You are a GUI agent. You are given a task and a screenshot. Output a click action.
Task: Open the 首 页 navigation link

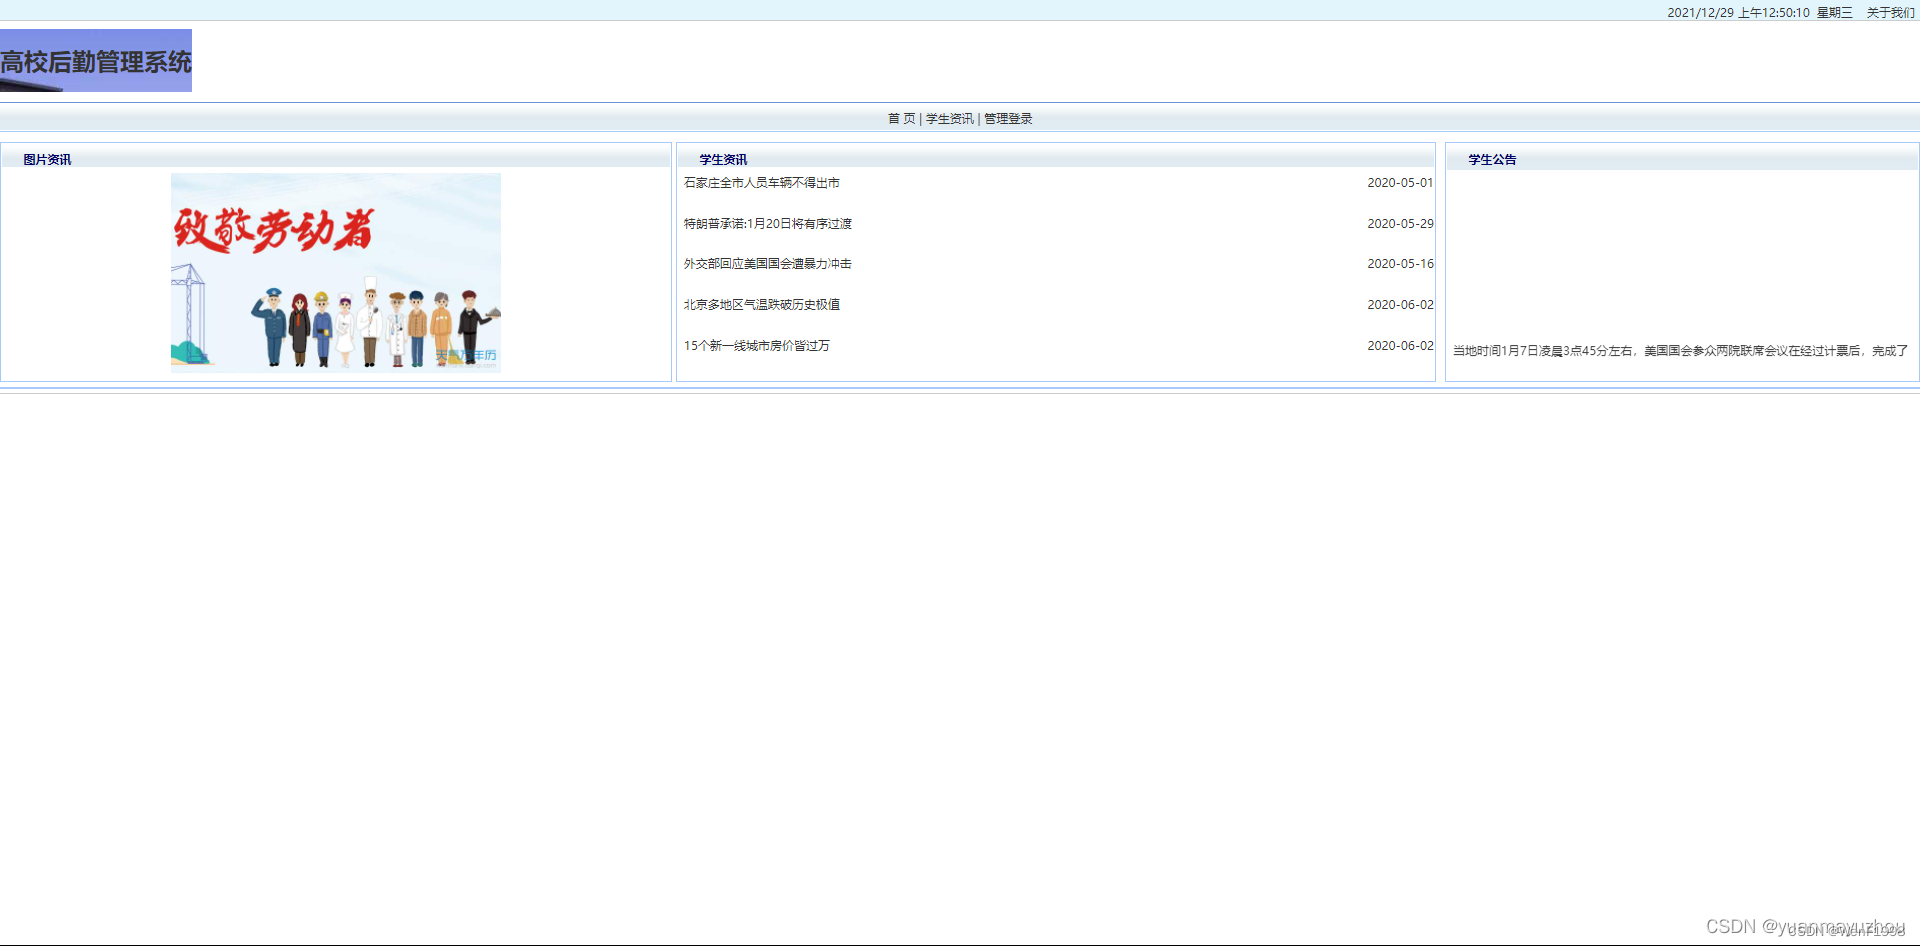901,119
